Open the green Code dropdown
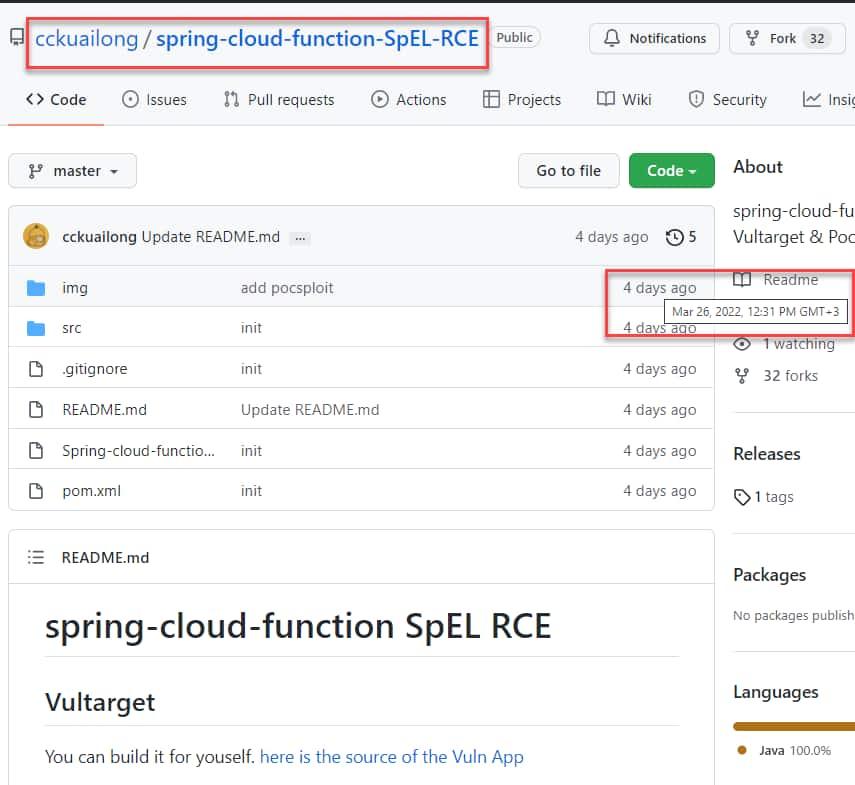Image resolution: width=855 pixels, height=785 pixels. 671,171
